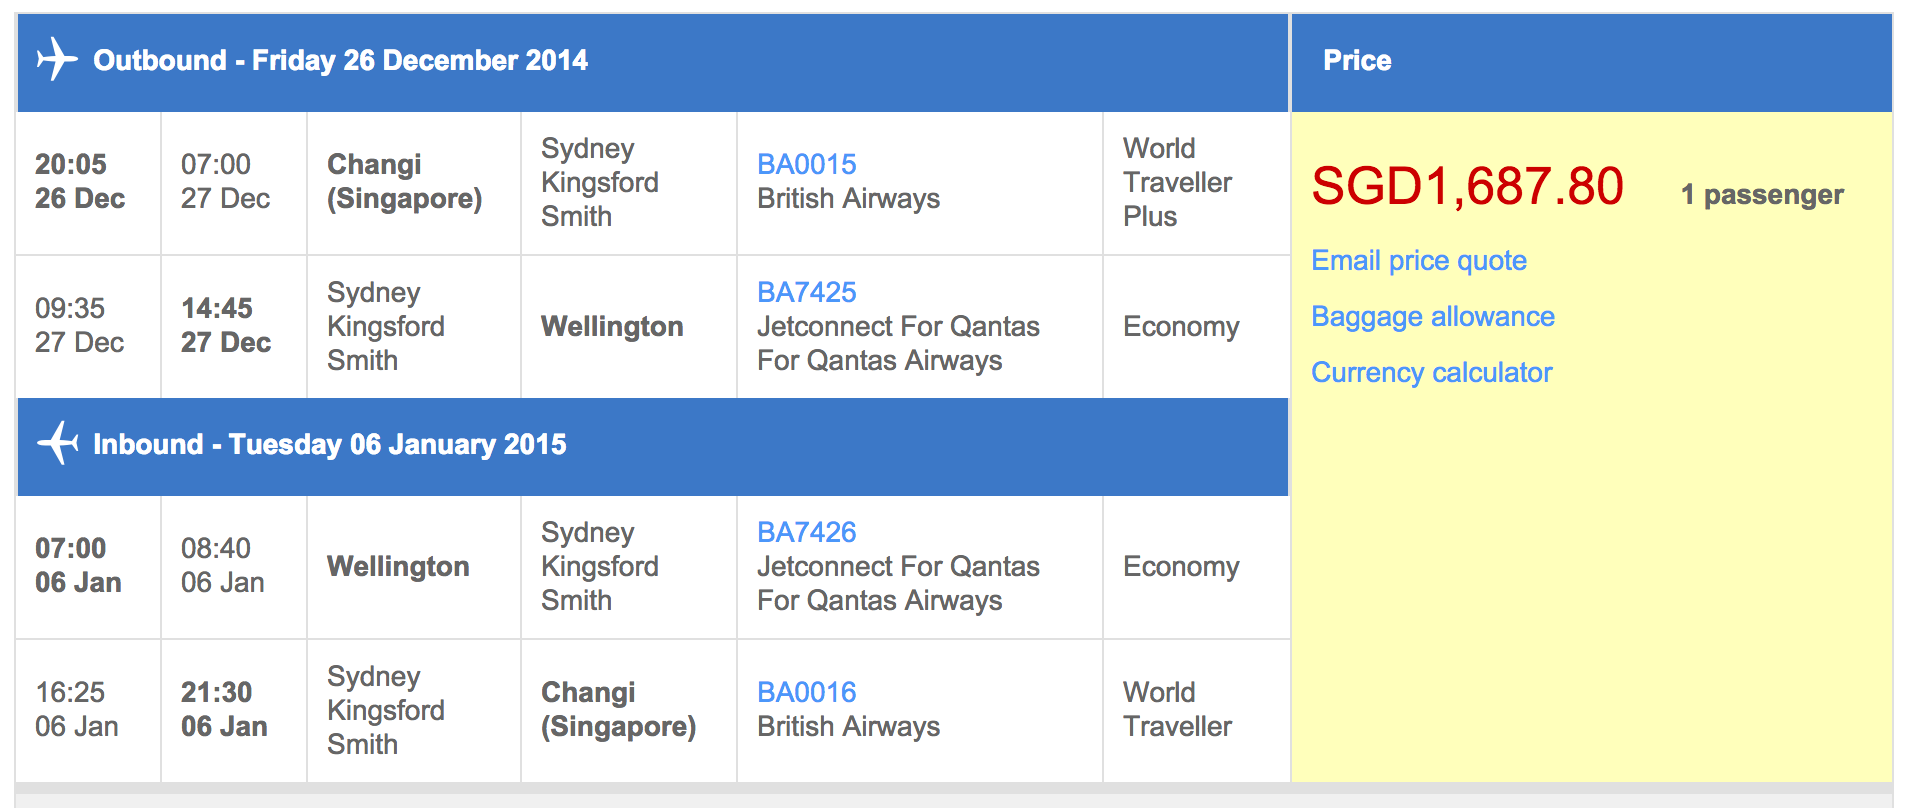Click the Outbound Friday 26 December header

coord(340,61)
